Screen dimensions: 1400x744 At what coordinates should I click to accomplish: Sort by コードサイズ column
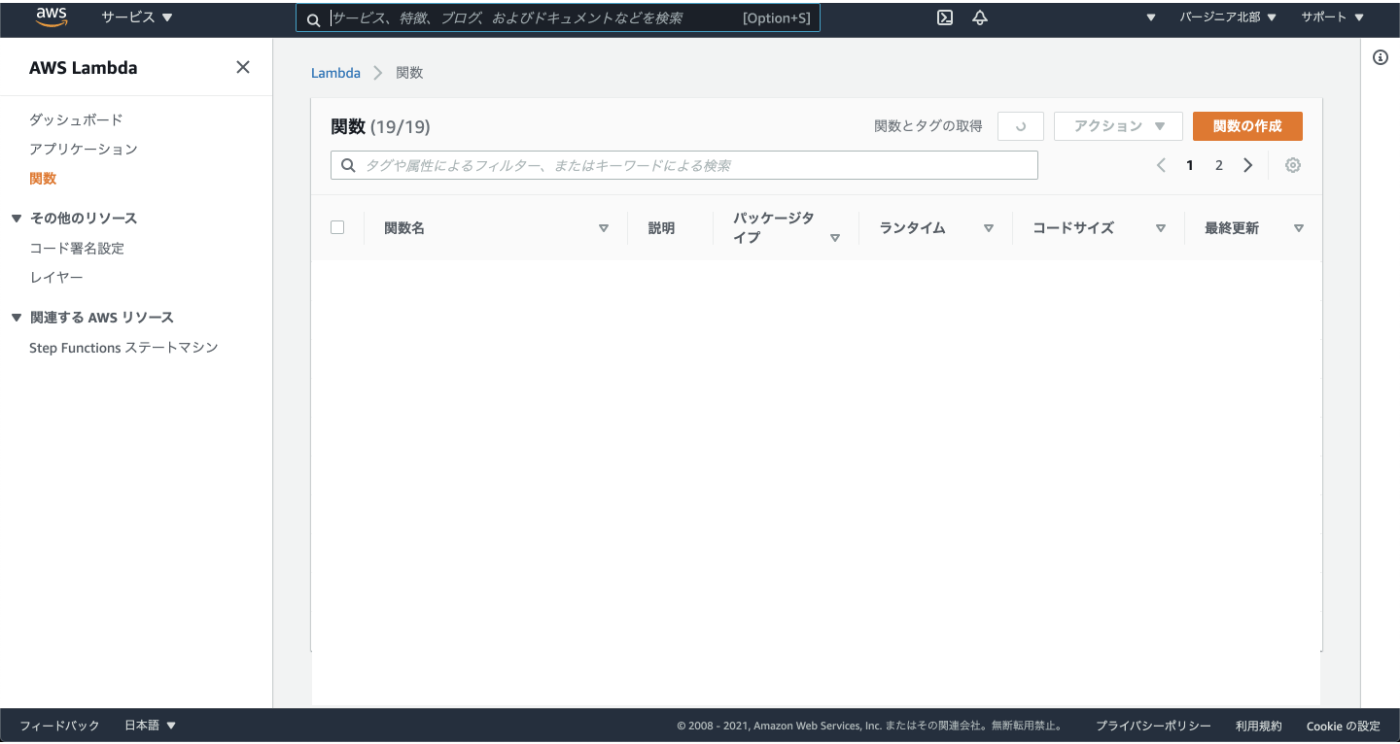(x=1161, y=228)
